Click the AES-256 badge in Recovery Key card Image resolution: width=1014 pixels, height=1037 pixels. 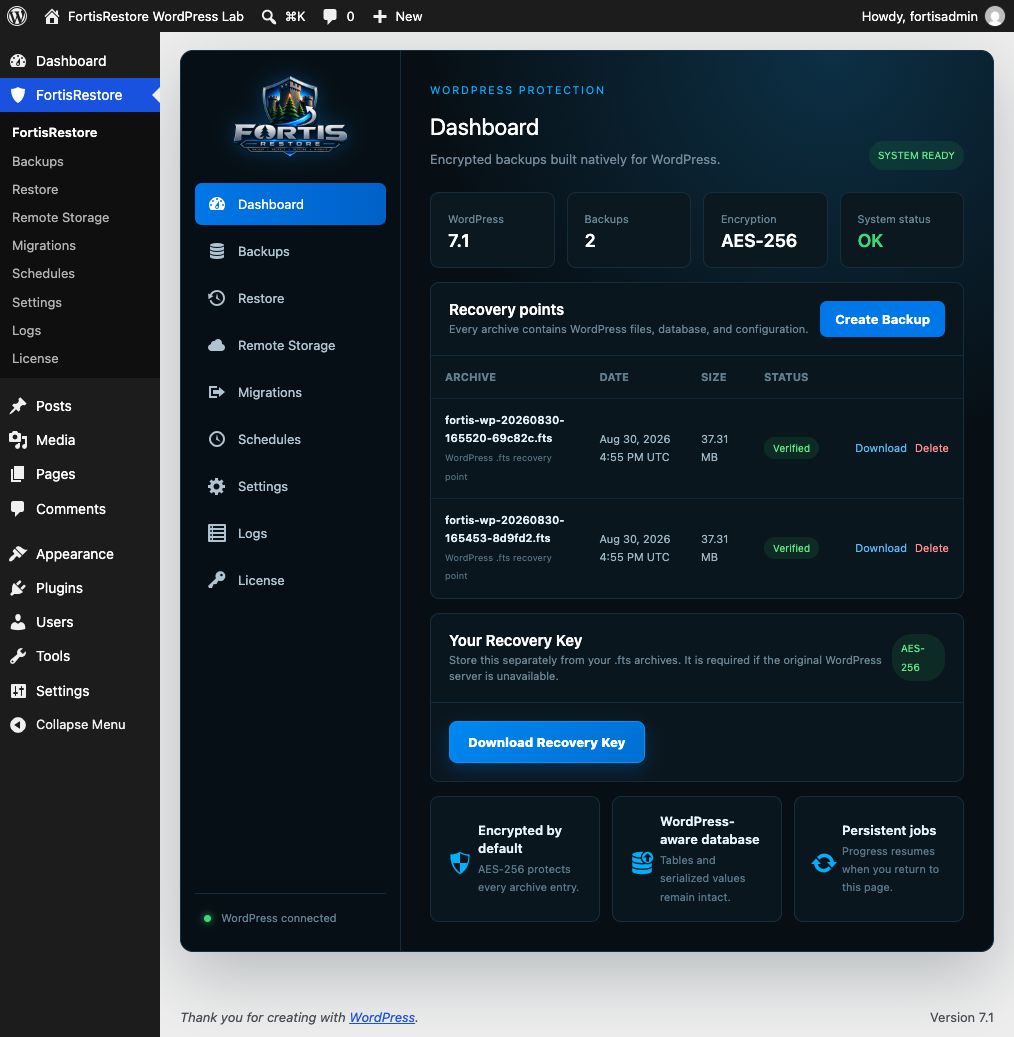point(917,657)
